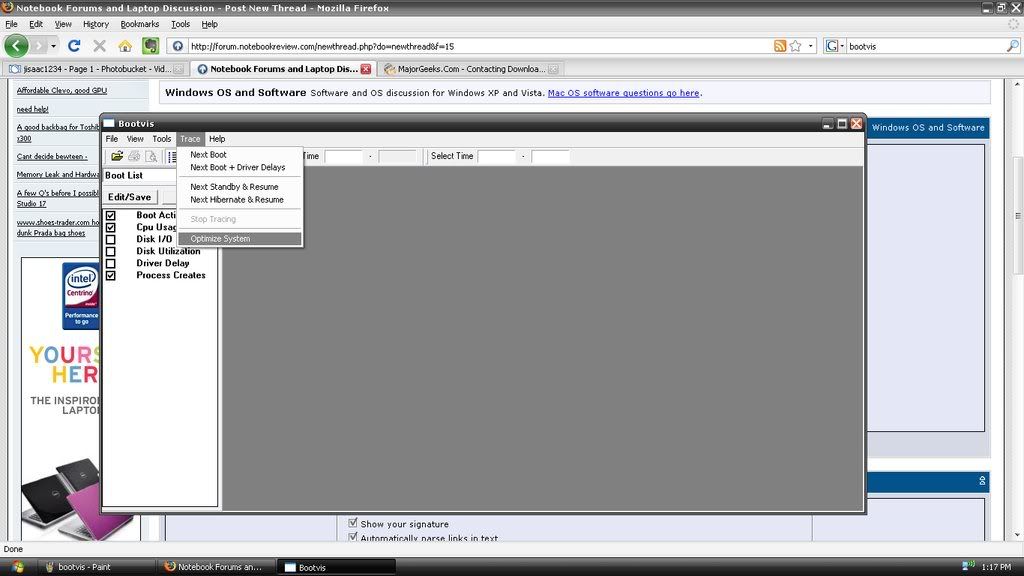
Task: Toggle Automatically parse links checkbox
Action: point(353,537)
